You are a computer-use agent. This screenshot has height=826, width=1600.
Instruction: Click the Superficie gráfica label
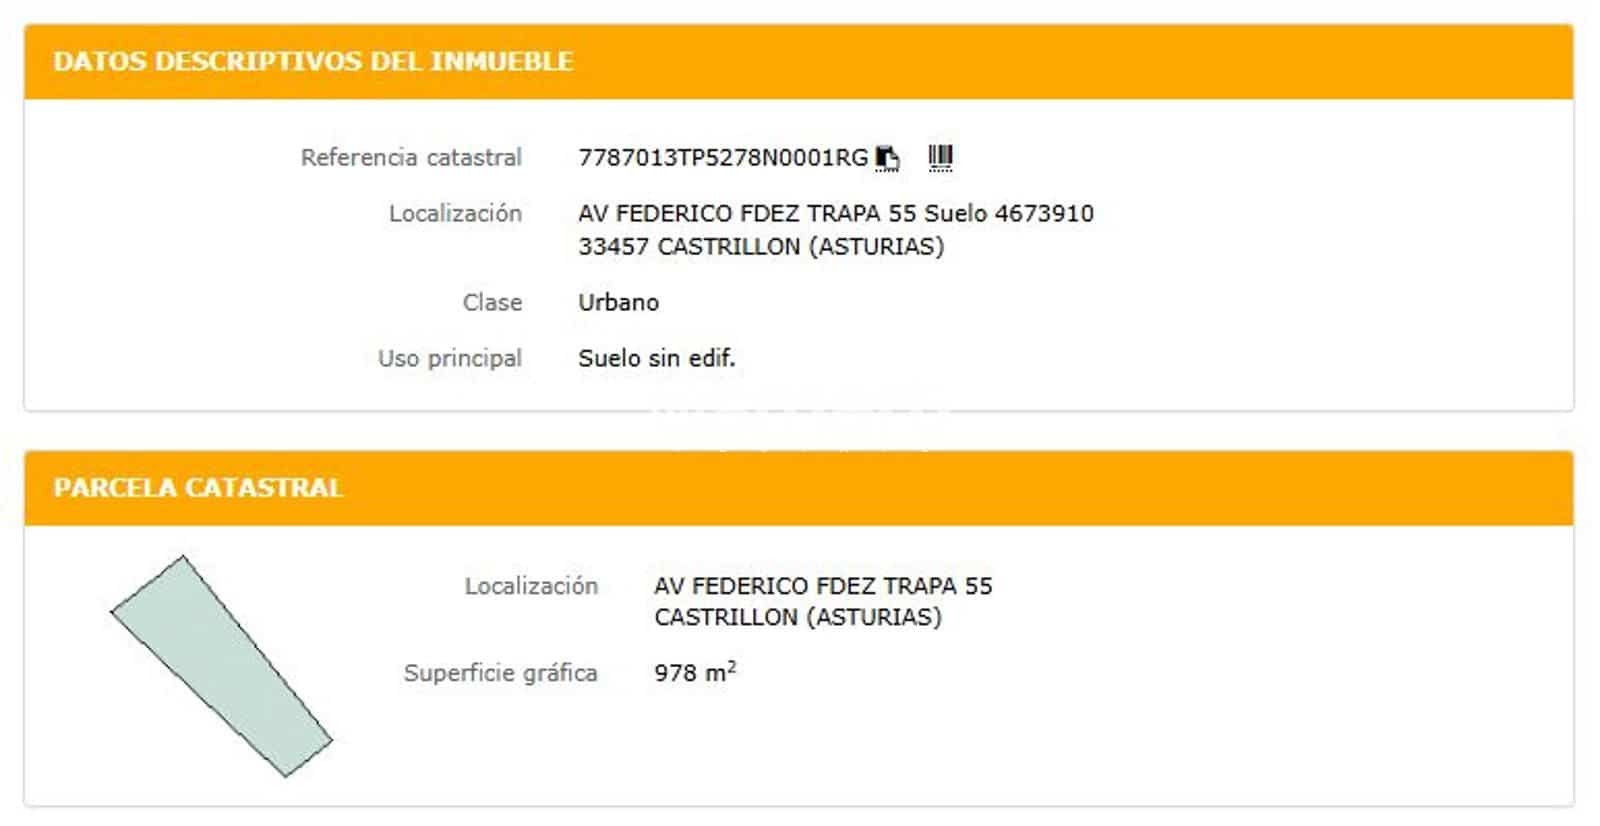(x=500, y=673)
